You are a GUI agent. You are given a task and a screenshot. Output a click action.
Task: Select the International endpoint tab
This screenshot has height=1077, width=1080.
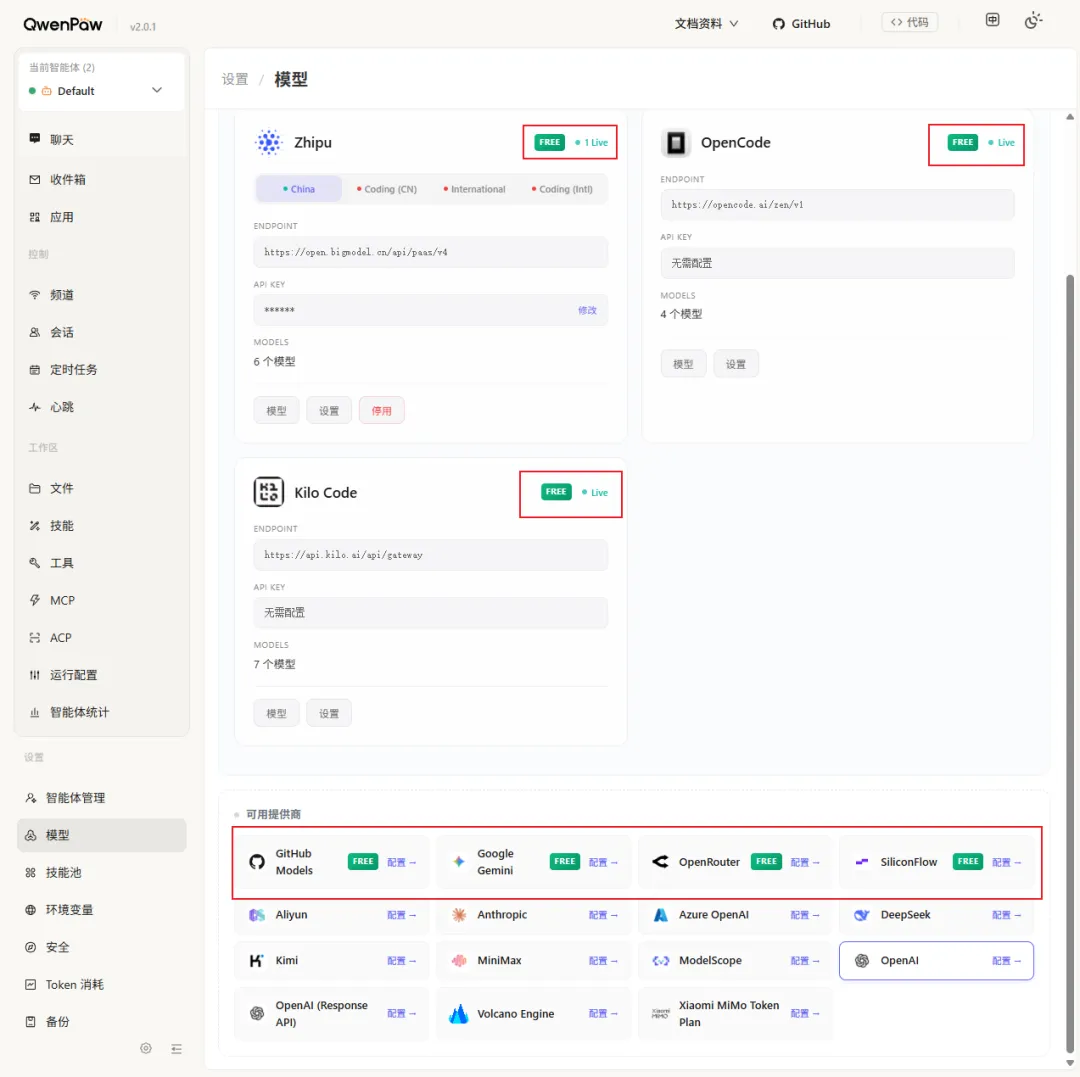[475, 189]
